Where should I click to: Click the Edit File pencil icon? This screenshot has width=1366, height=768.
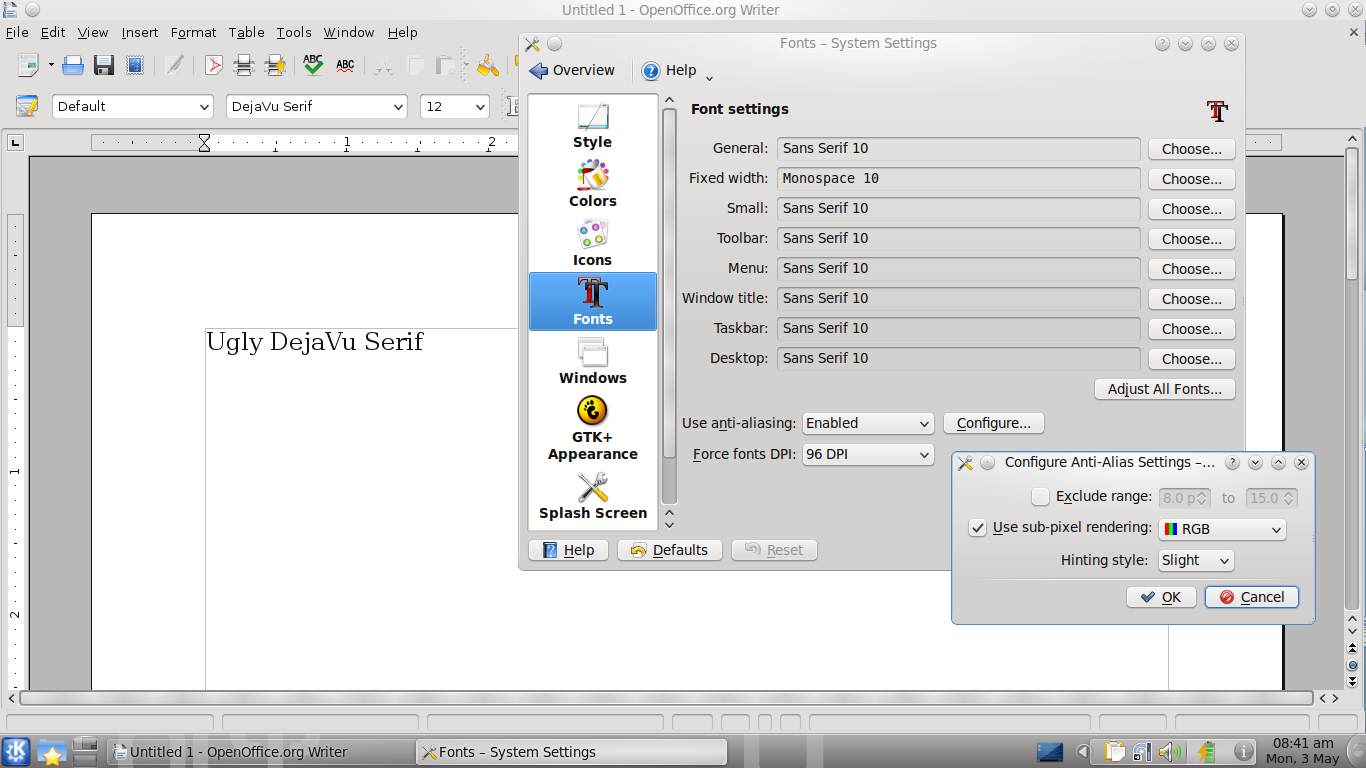pyautogui.click(x=174, y=66)
